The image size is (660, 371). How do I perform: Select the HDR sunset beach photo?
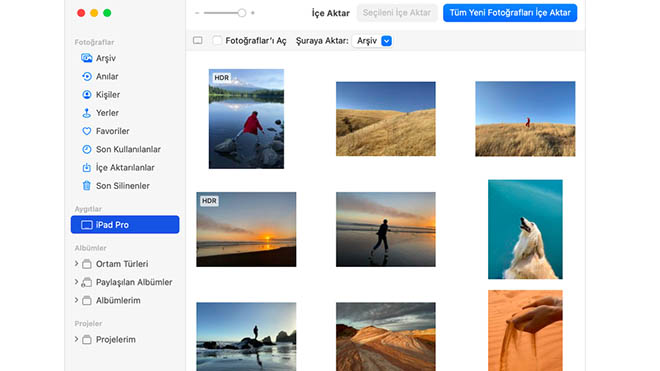(x=246, y=230)
